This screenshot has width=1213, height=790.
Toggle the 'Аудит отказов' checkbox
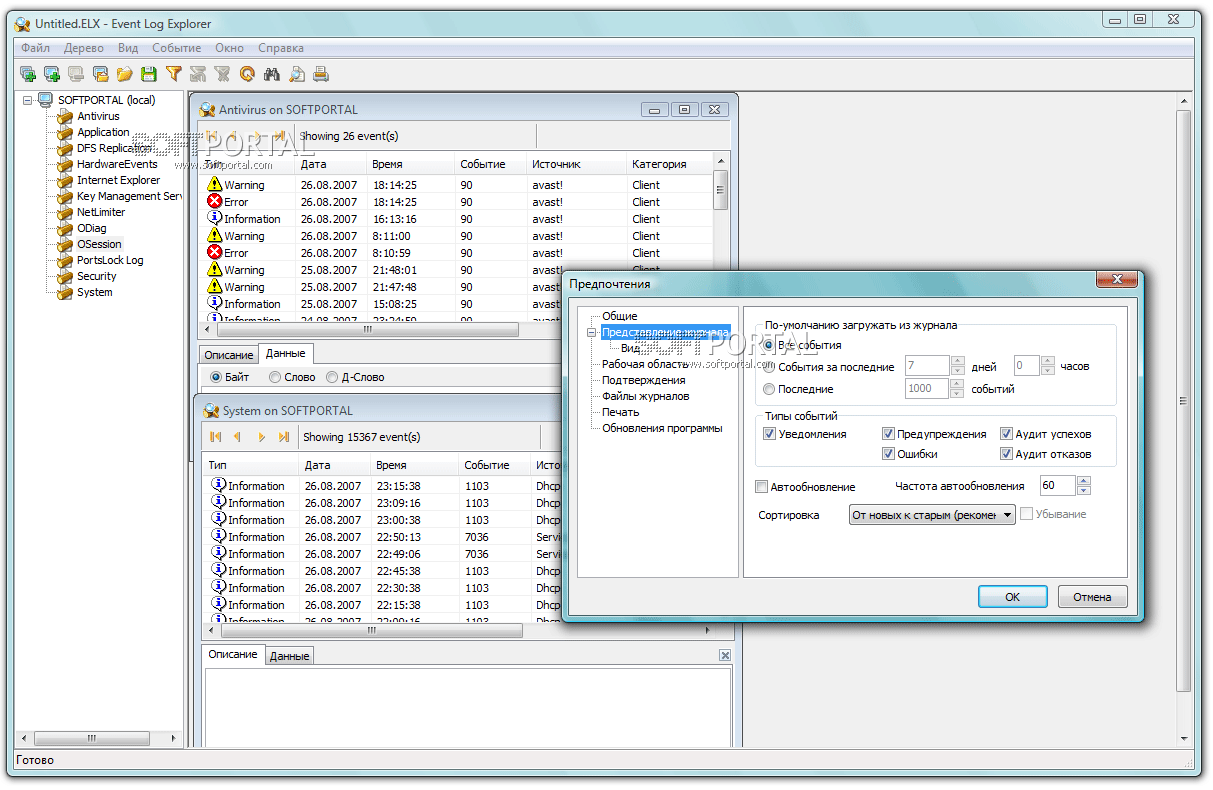pyautogui.click(x=1006, y=454)
